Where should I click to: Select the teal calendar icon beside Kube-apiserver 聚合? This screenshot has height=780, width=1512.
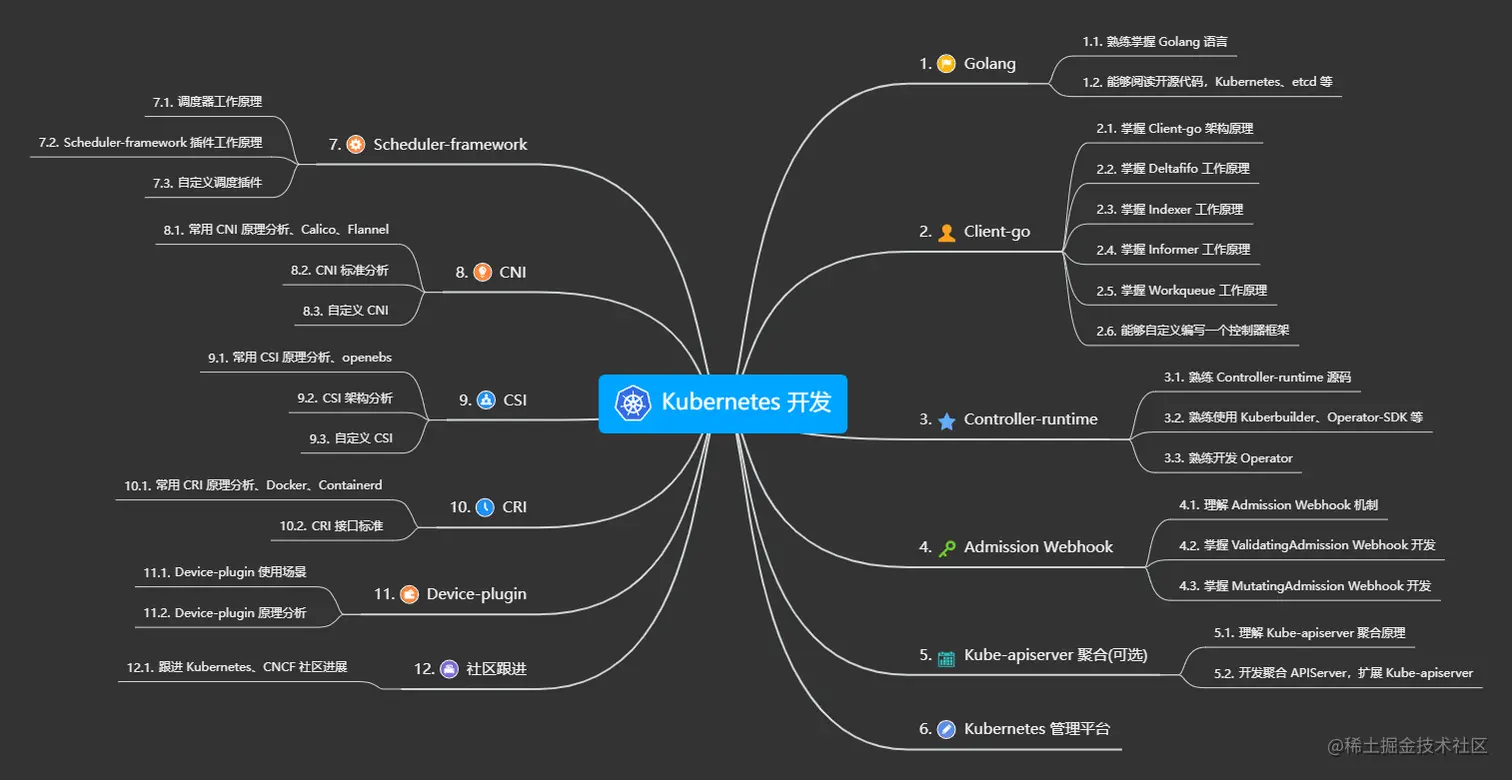946,657
